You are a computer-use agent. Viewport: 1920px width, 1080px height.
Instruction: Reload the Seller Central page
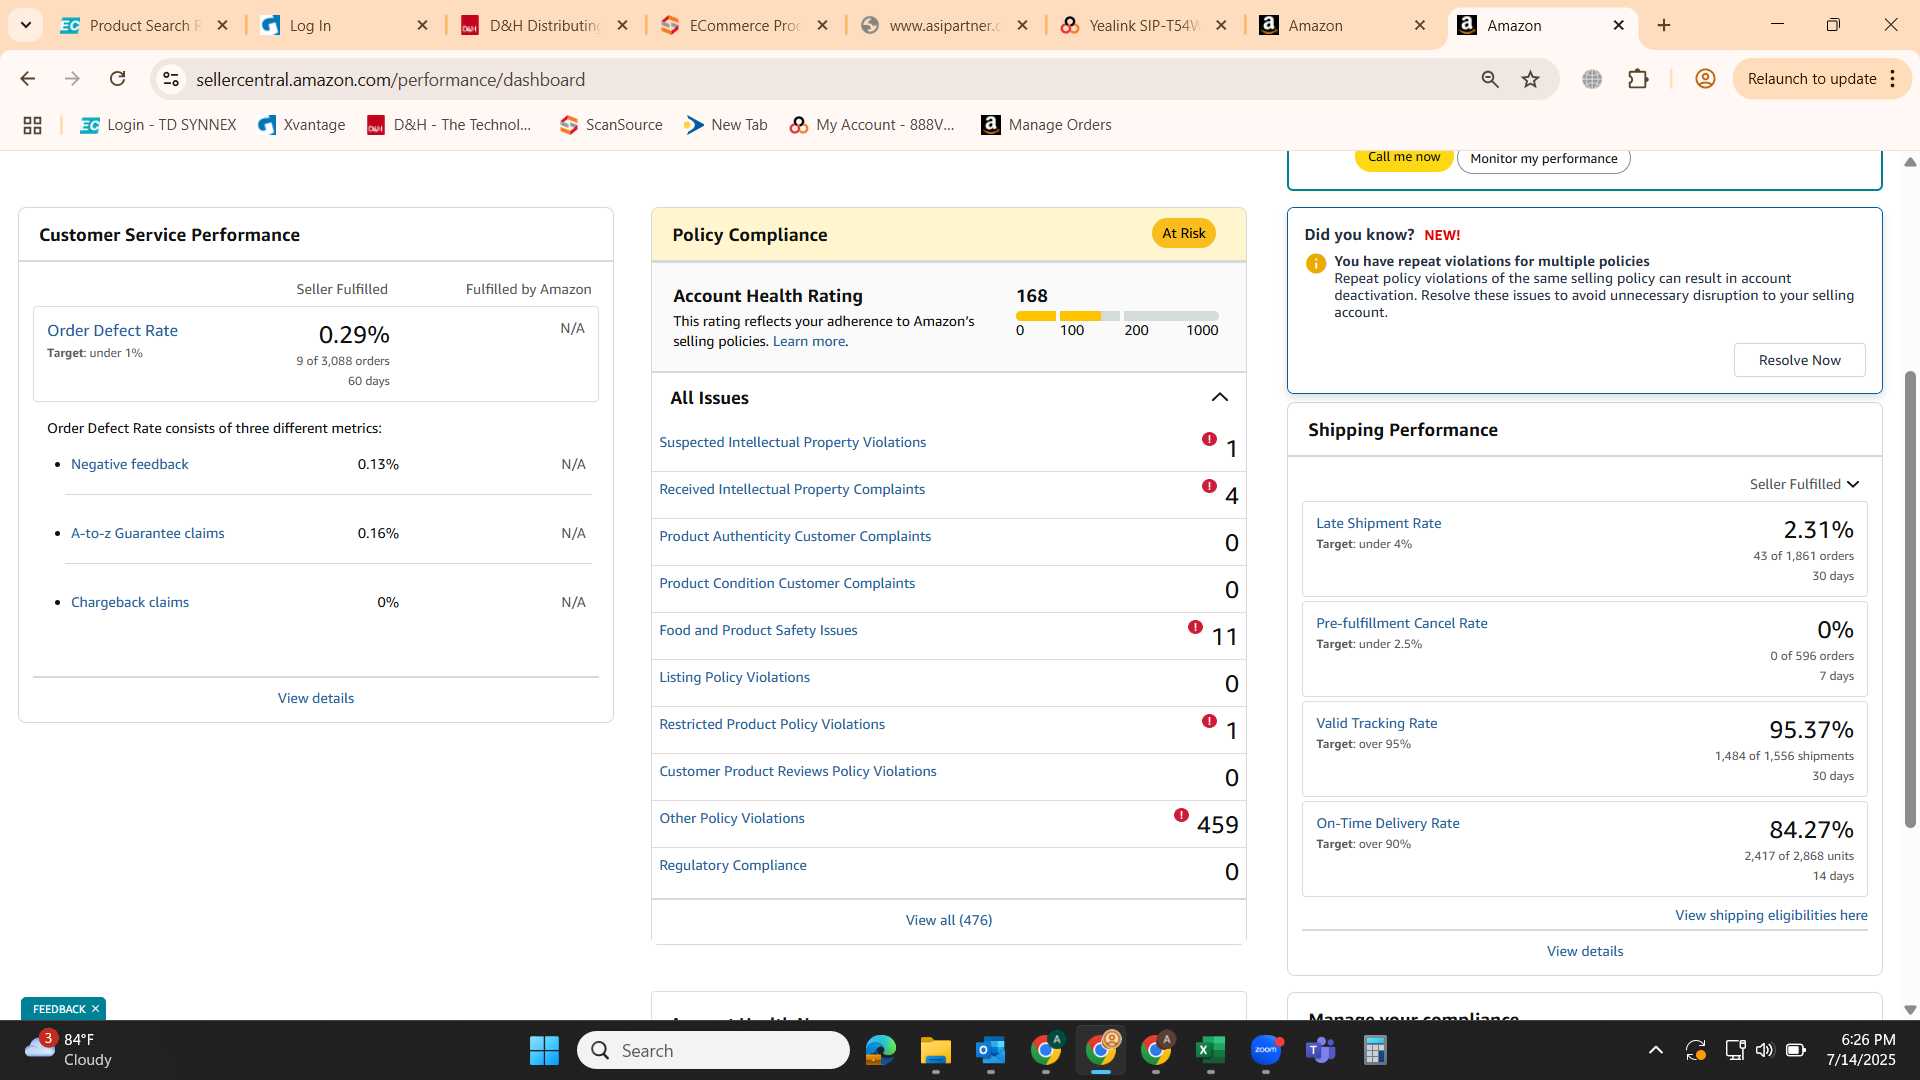(x=117, y=79)
